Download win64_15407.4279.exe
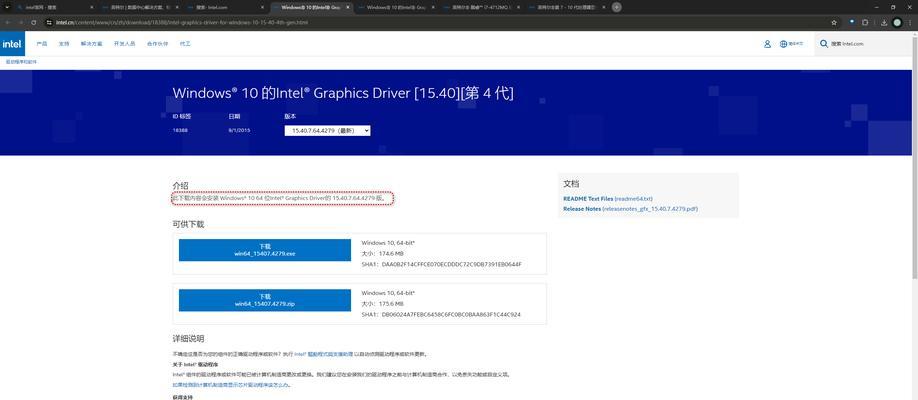Screen dimensions: 918x400 (x=265, y=250)
